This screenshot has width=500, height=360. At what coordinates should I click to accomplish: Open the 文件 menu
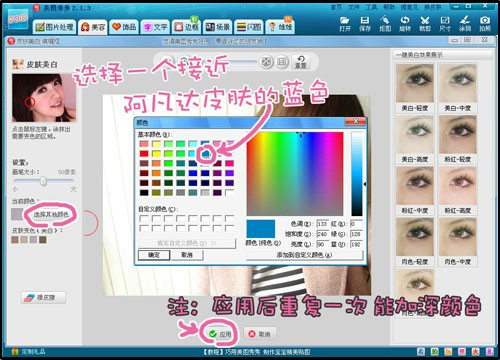click(x=354, y=7)
